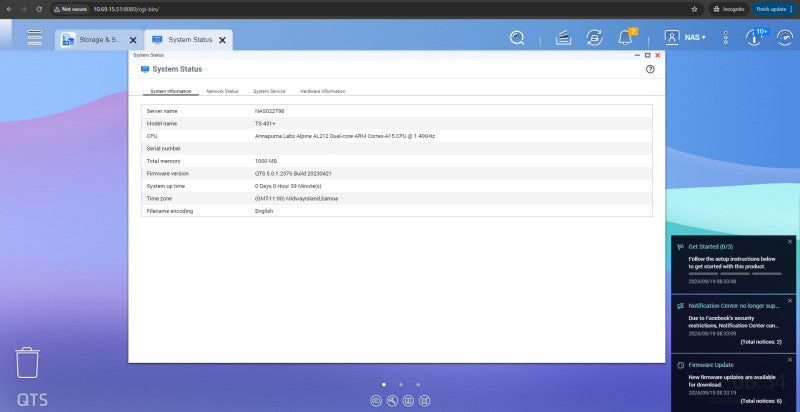Click the server name value NAS022798

pyautogui.click(x=269, y=111)
